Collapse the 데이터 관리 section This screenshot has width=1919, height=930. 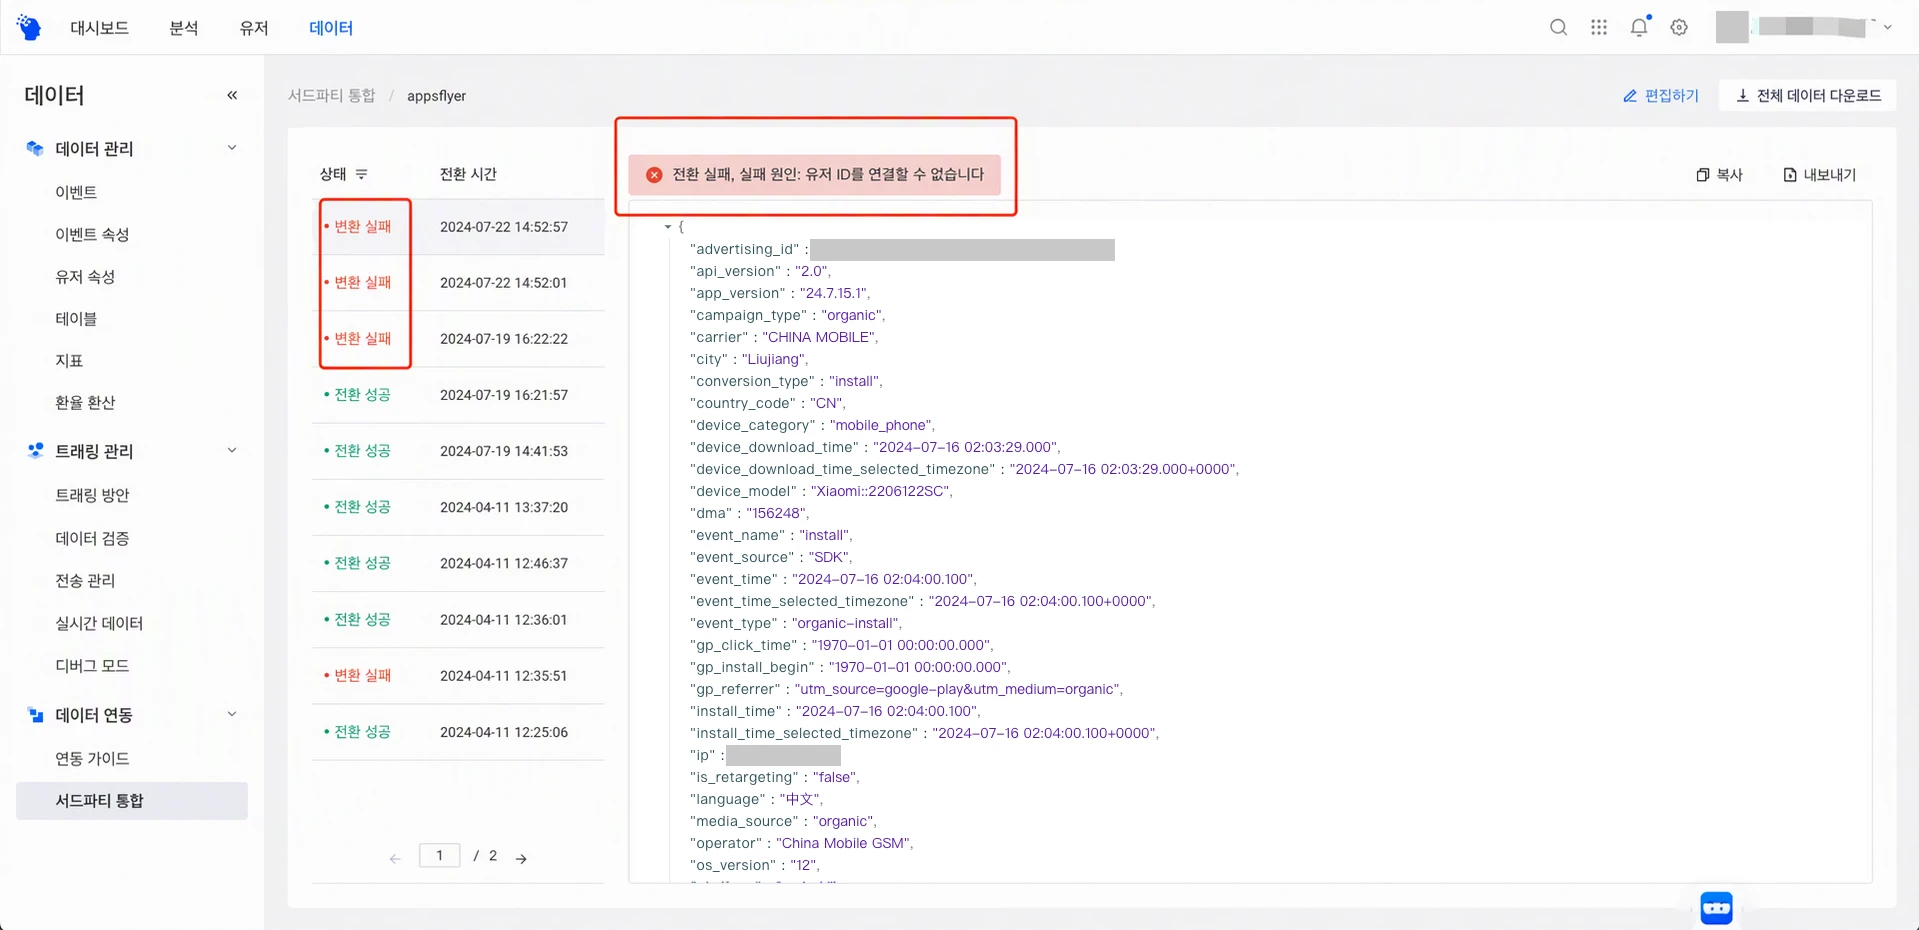(232, 148)
